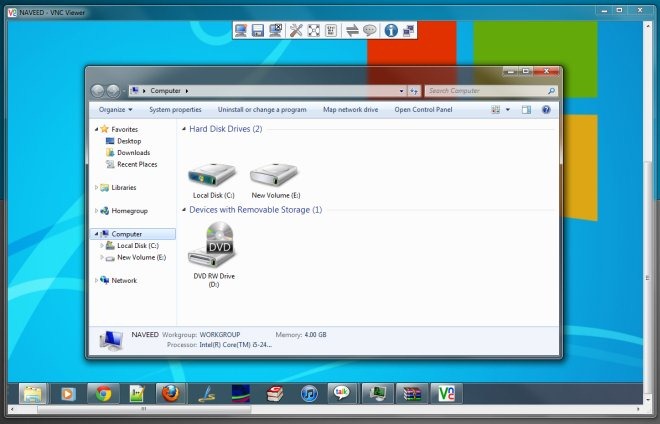Viewport: 660px width, 424px height.
Task: Open VNC file transfer arrows icon
Action: (x=352, y=30)
